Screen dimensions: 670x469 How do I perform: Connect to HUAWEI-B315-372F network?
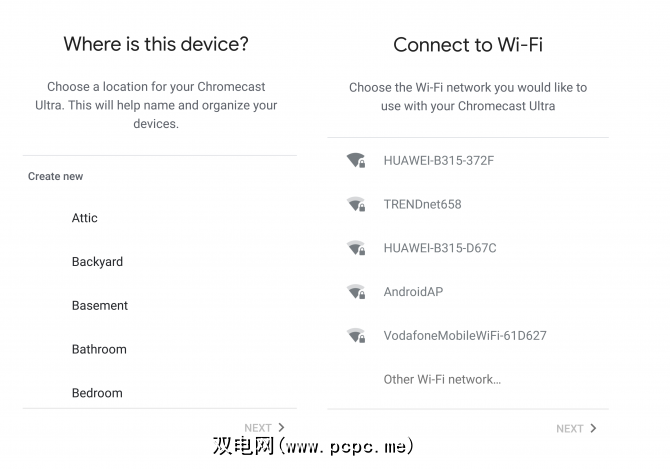439,160
